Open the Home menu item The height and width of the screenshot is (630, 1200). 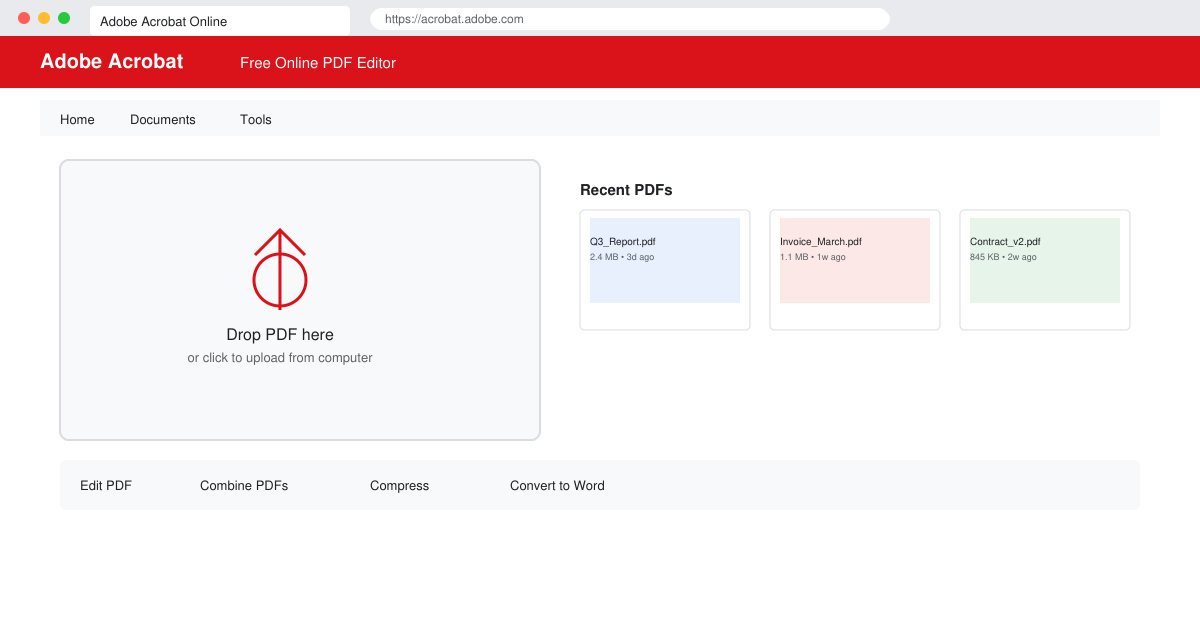[x=77, y=119]
